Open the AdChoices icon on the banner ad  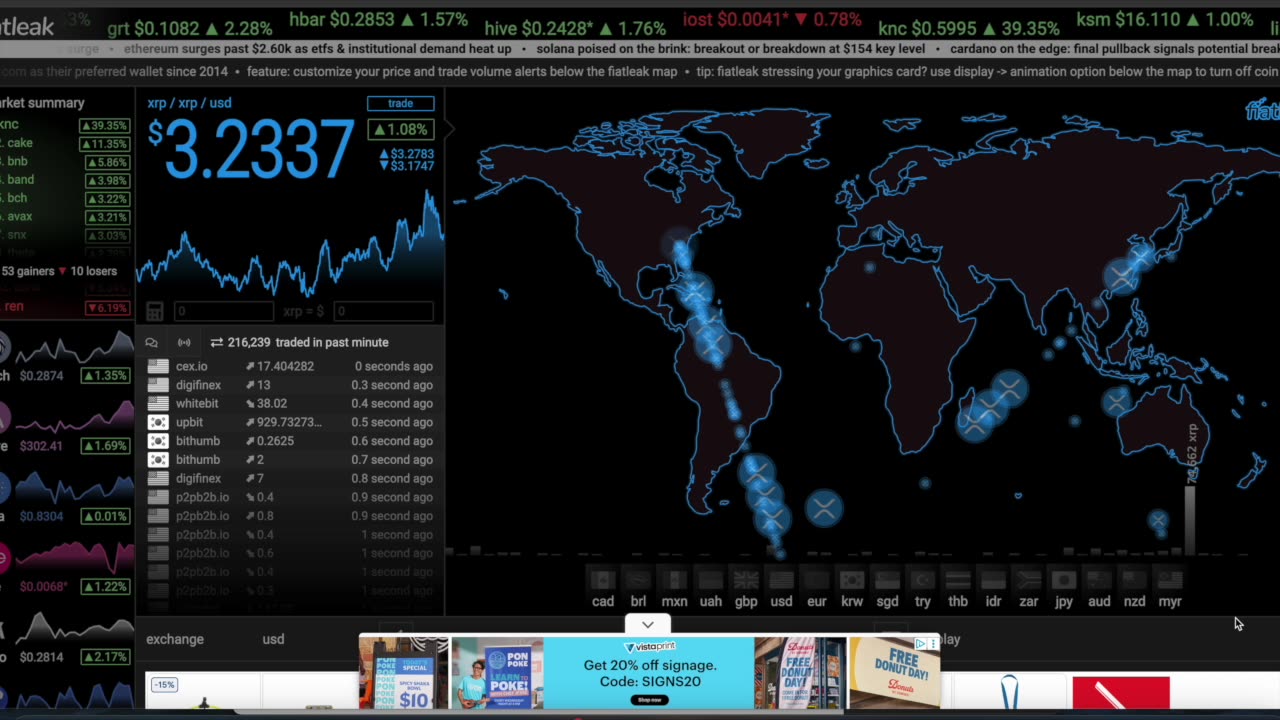click(x=921, y=644)
